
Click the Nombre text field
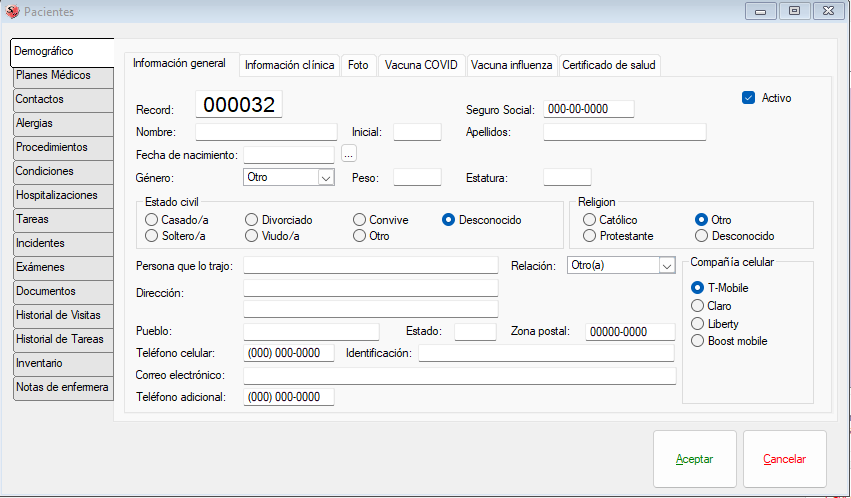266,132
